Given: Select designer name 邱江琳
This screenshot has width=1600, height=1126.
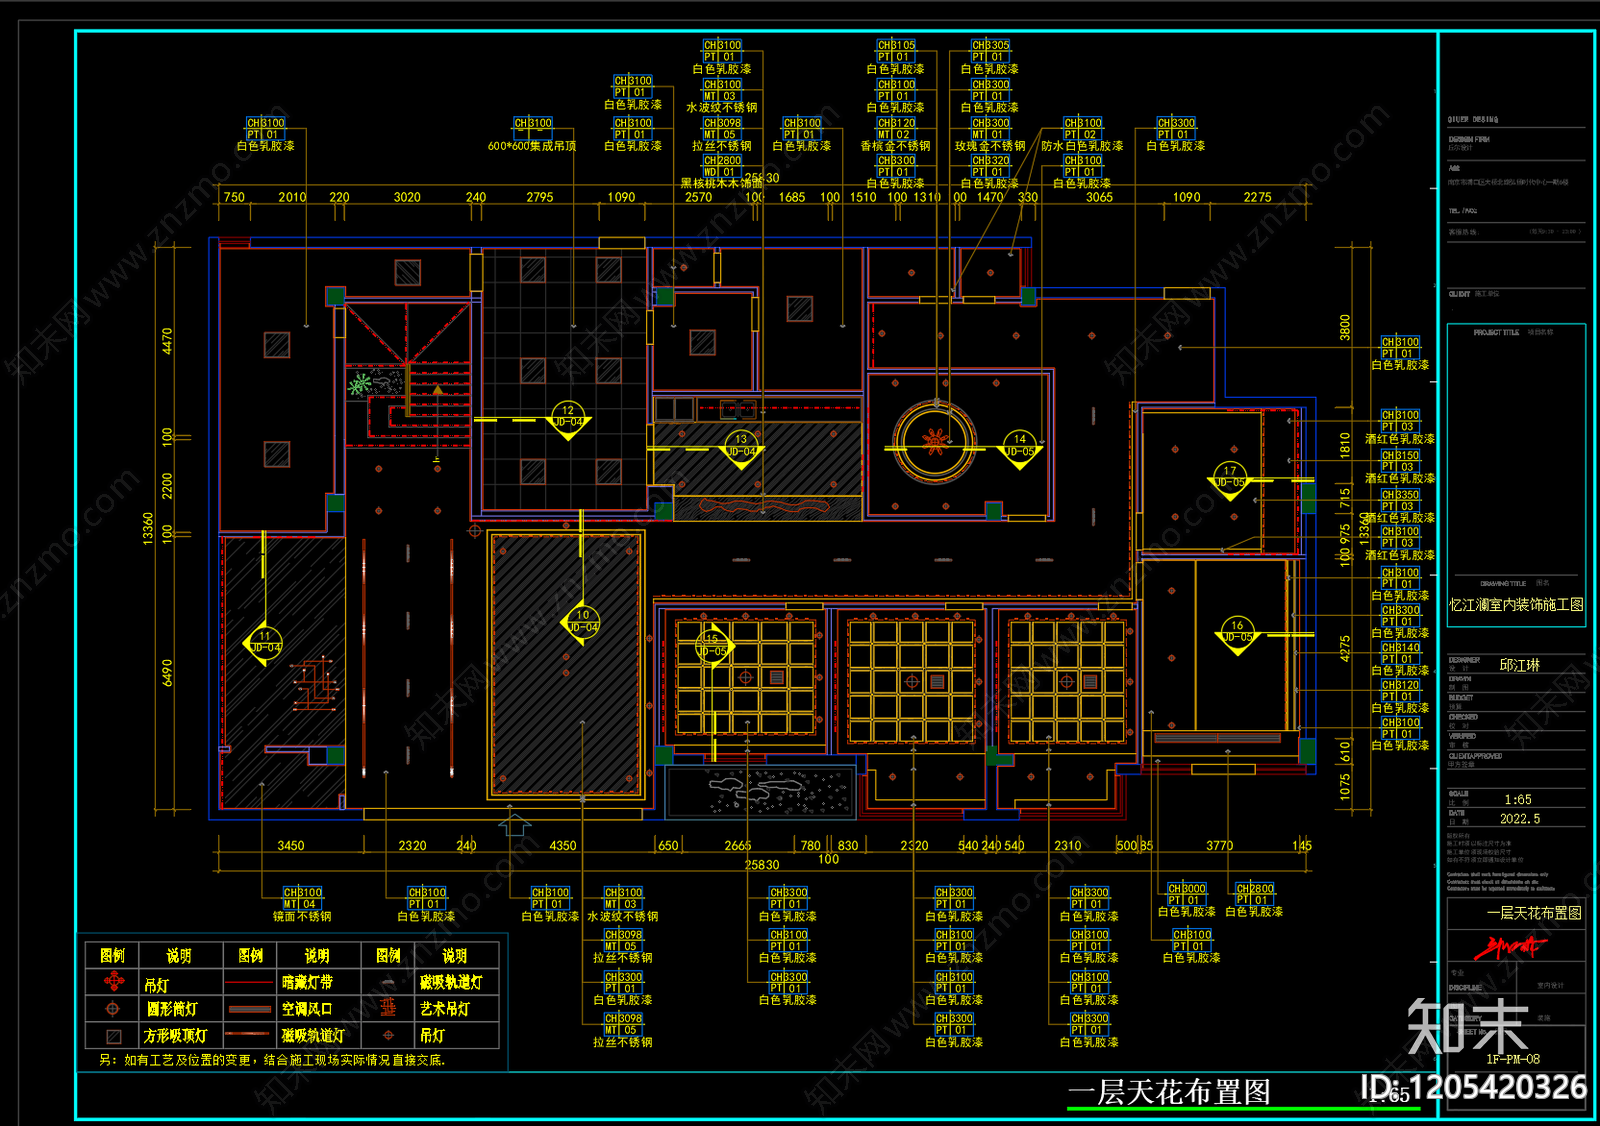Looking at the screenshot, I should pyautogui.click(x=1519, y=665).
